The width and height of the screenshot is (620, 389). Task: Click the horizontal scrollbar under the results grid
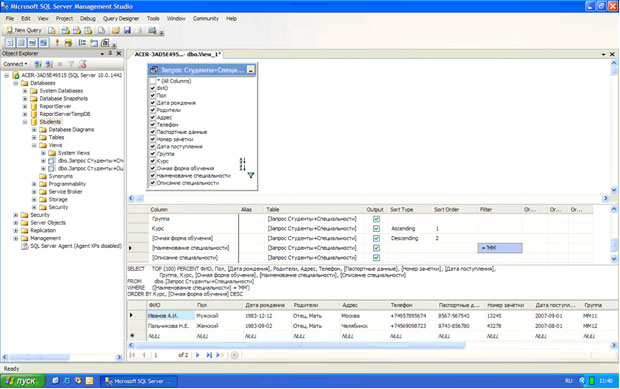pos(301,346)
